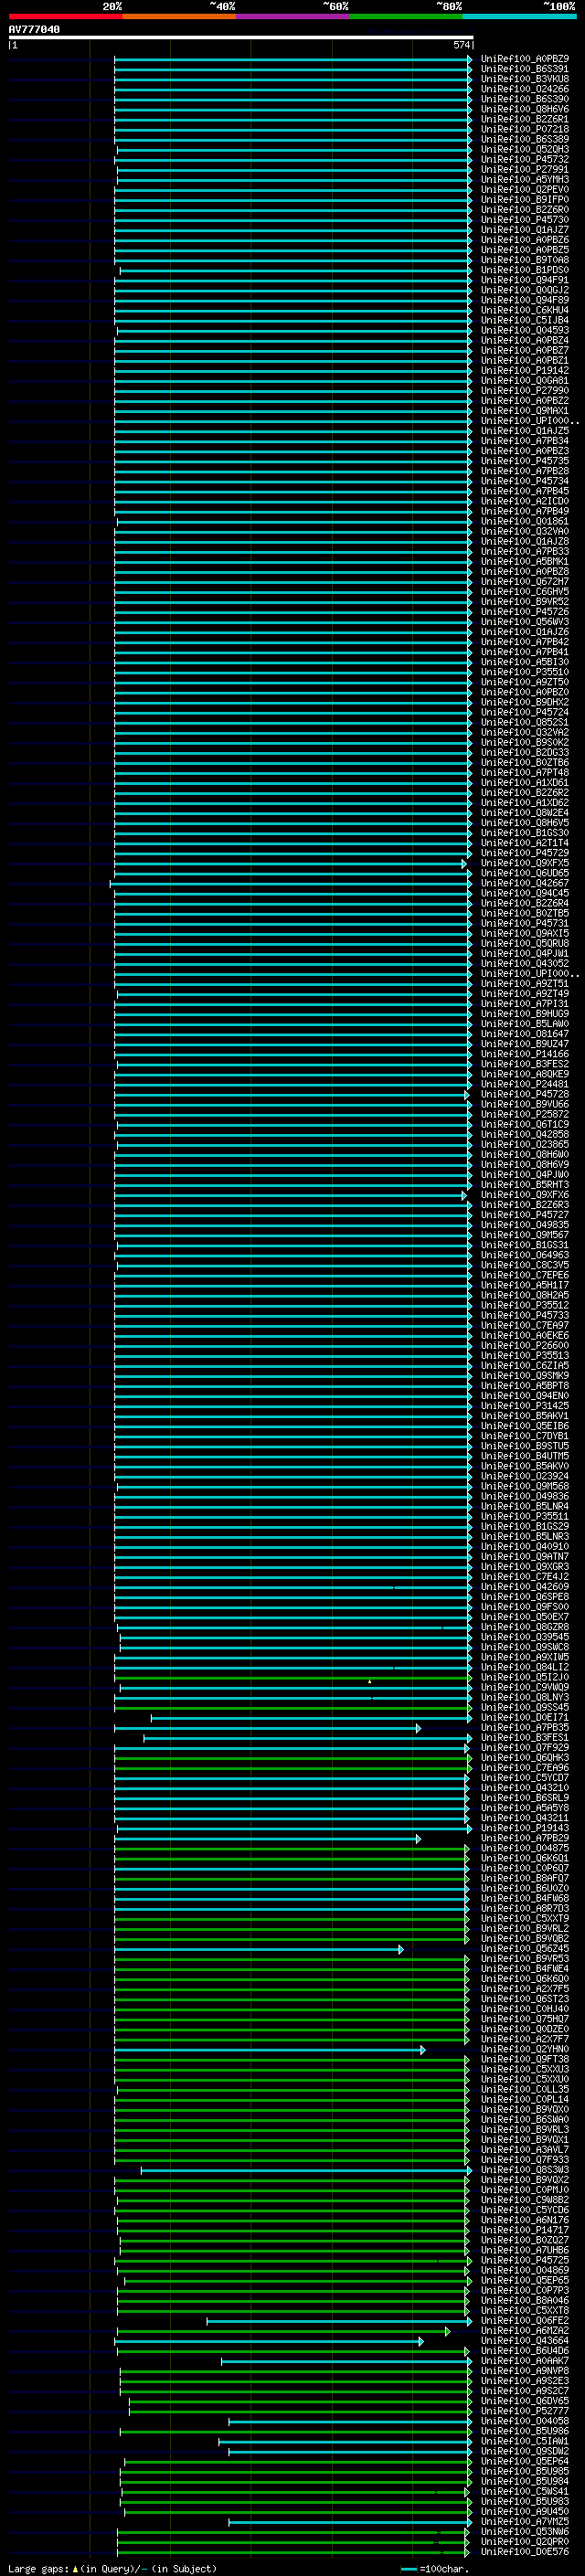Select hit UniRef100_B1PDS0
Viewport: 585px width, 2576px height.
(525, 270)
